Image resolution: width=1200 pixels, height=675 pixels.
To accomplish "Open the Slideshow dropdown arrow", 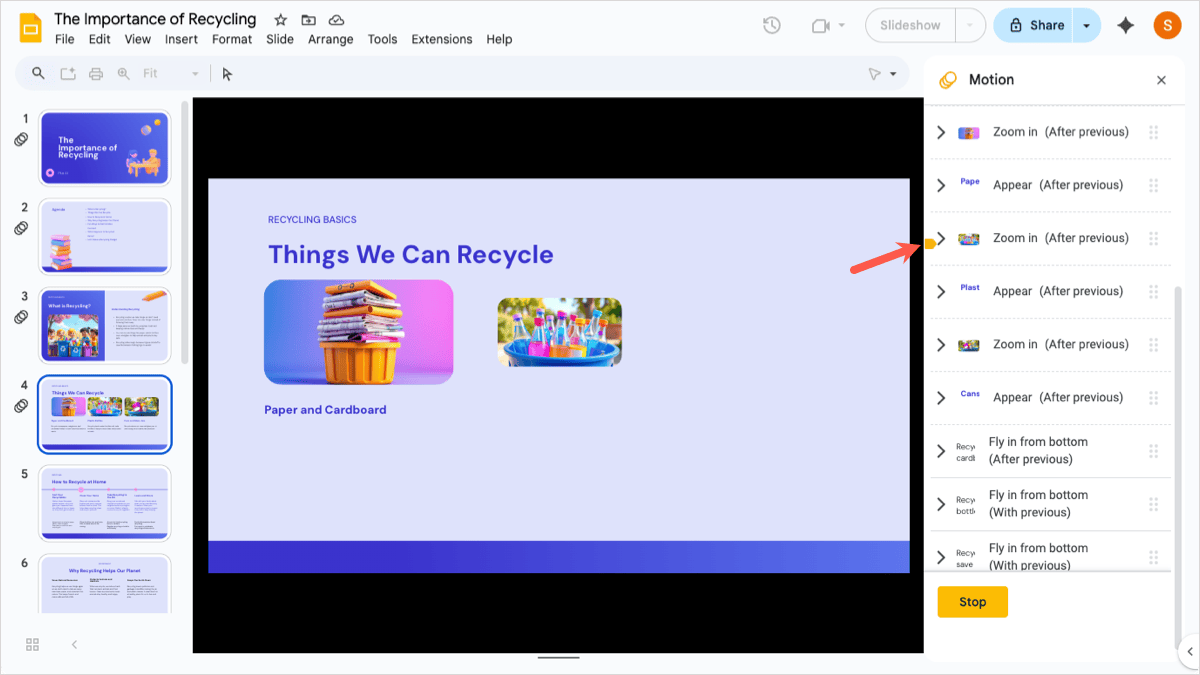I will [x=970, y=26].
